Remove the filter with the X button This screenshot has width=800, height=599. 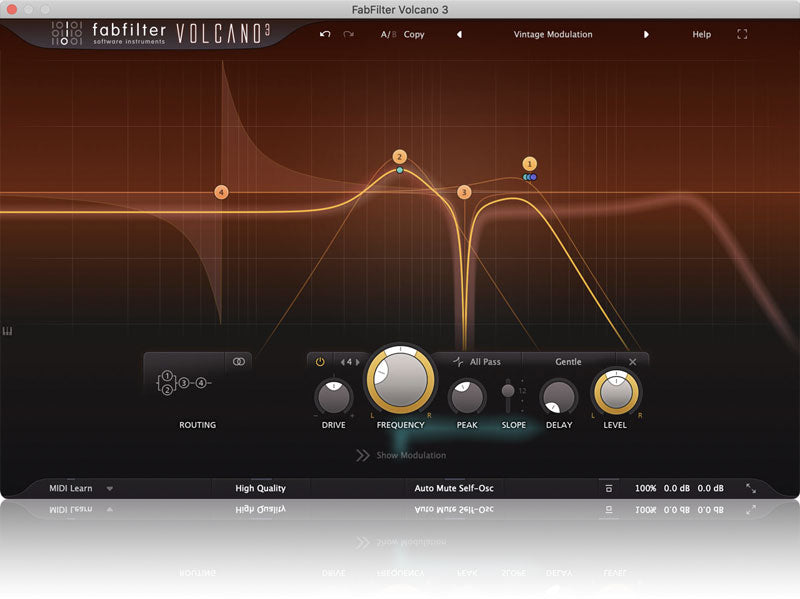point(633,361)
